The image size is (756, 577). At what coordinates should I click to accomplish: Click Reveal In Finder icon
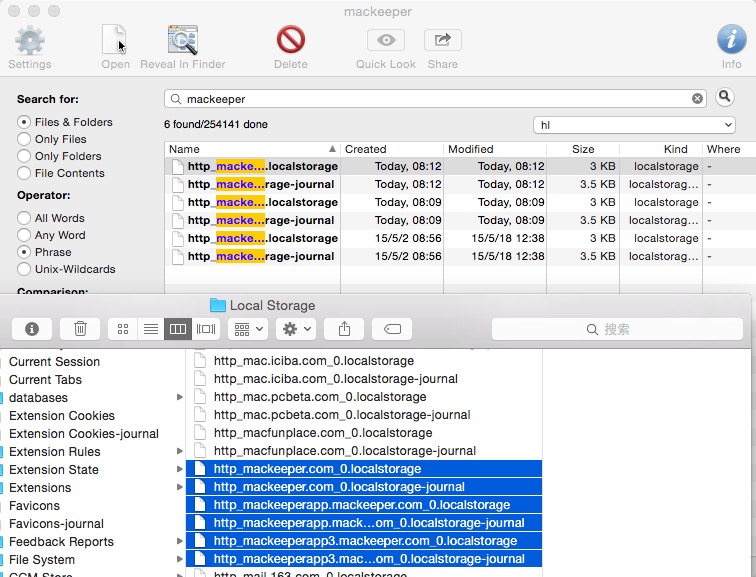183,40
